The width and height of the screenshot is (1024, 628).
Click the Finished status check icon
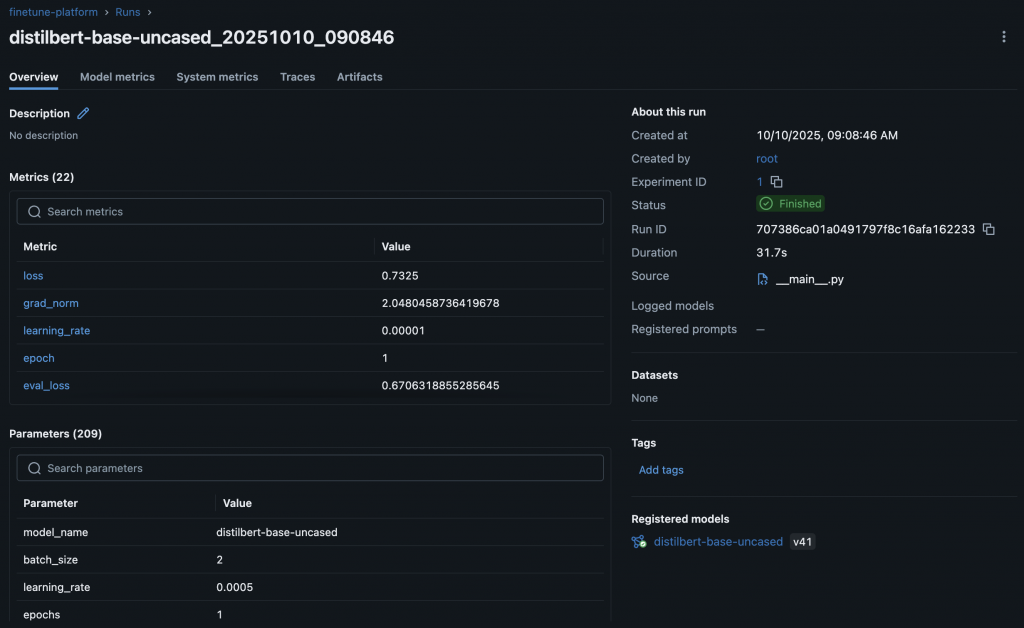pos(766,204)
